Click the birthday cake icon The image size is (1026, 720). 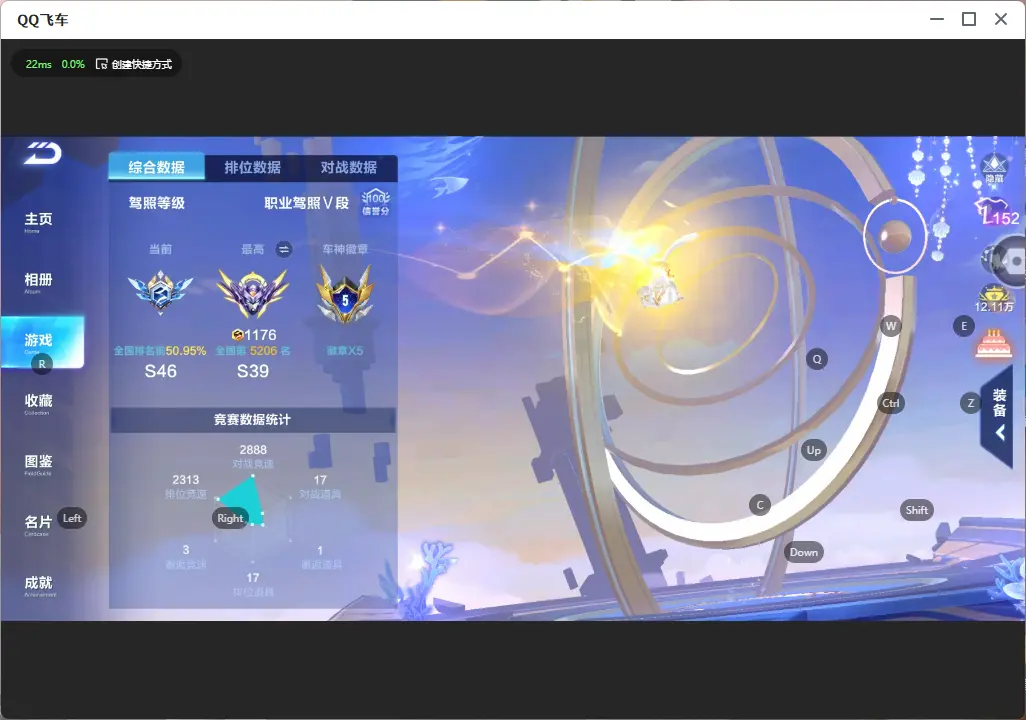click(993, 344)
